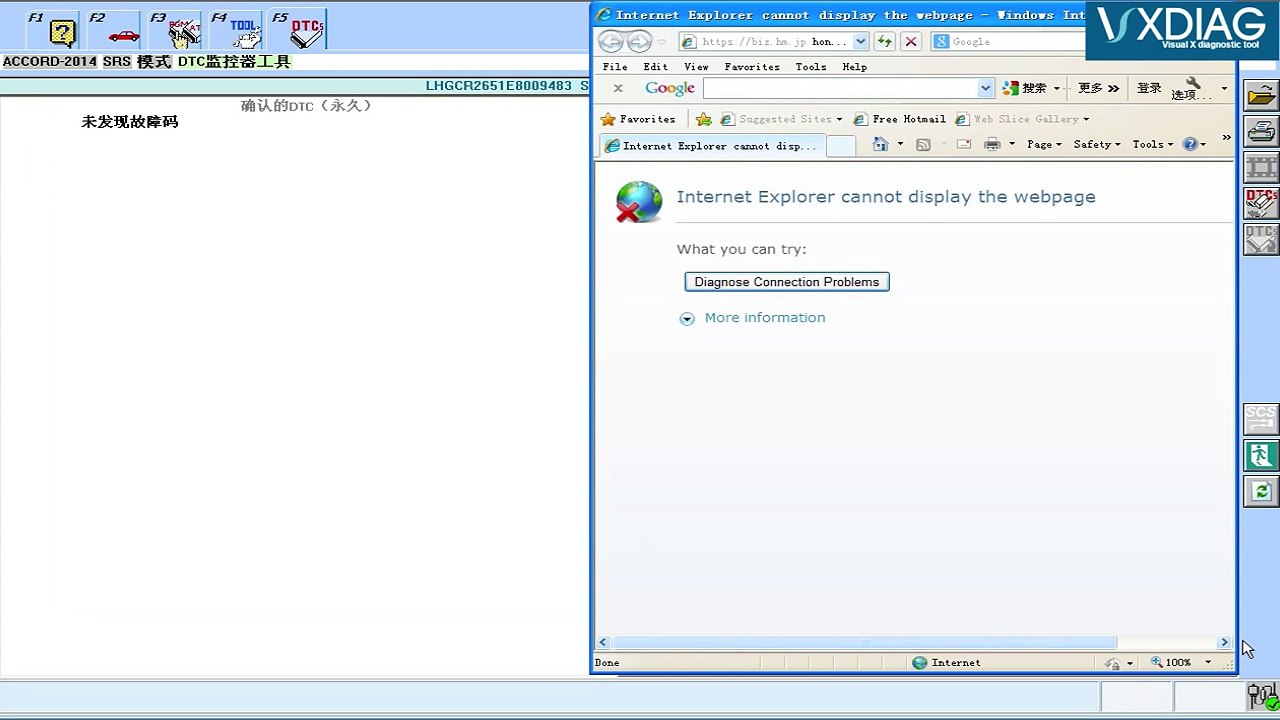Screen dimensions: 1280x720
Task: Click the Google search box beside address bar
Action: pyautogui.click(x=1008, y=42)
